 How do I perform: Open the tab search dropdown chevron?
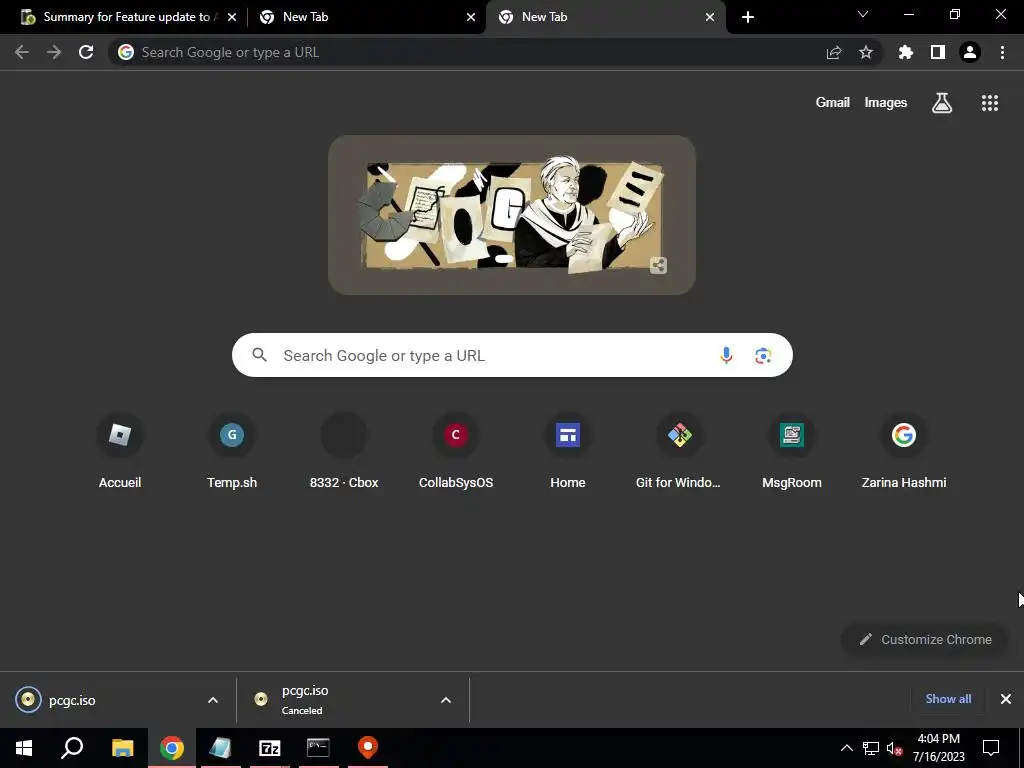(863, 14)
